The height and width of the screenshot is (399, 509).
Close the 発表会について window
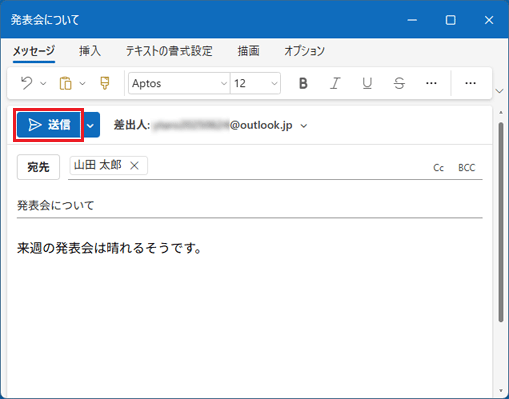coord(489,20)
